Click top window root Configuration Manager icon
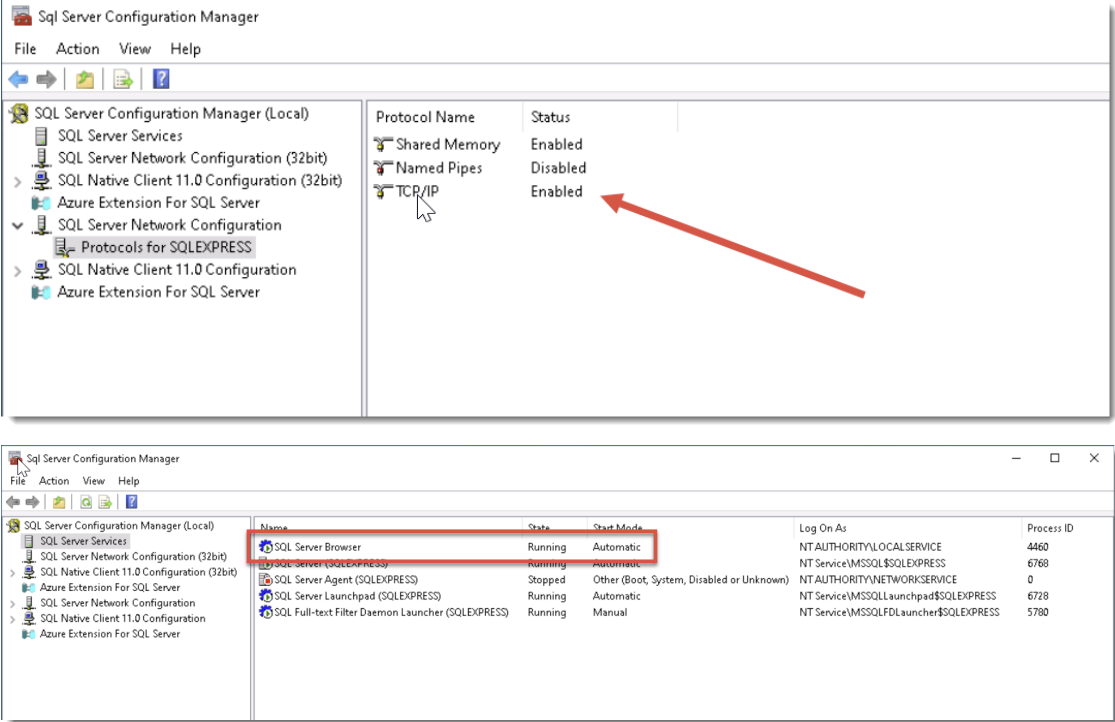Viewport: 1115px width, 722px height. coord(19,114)
